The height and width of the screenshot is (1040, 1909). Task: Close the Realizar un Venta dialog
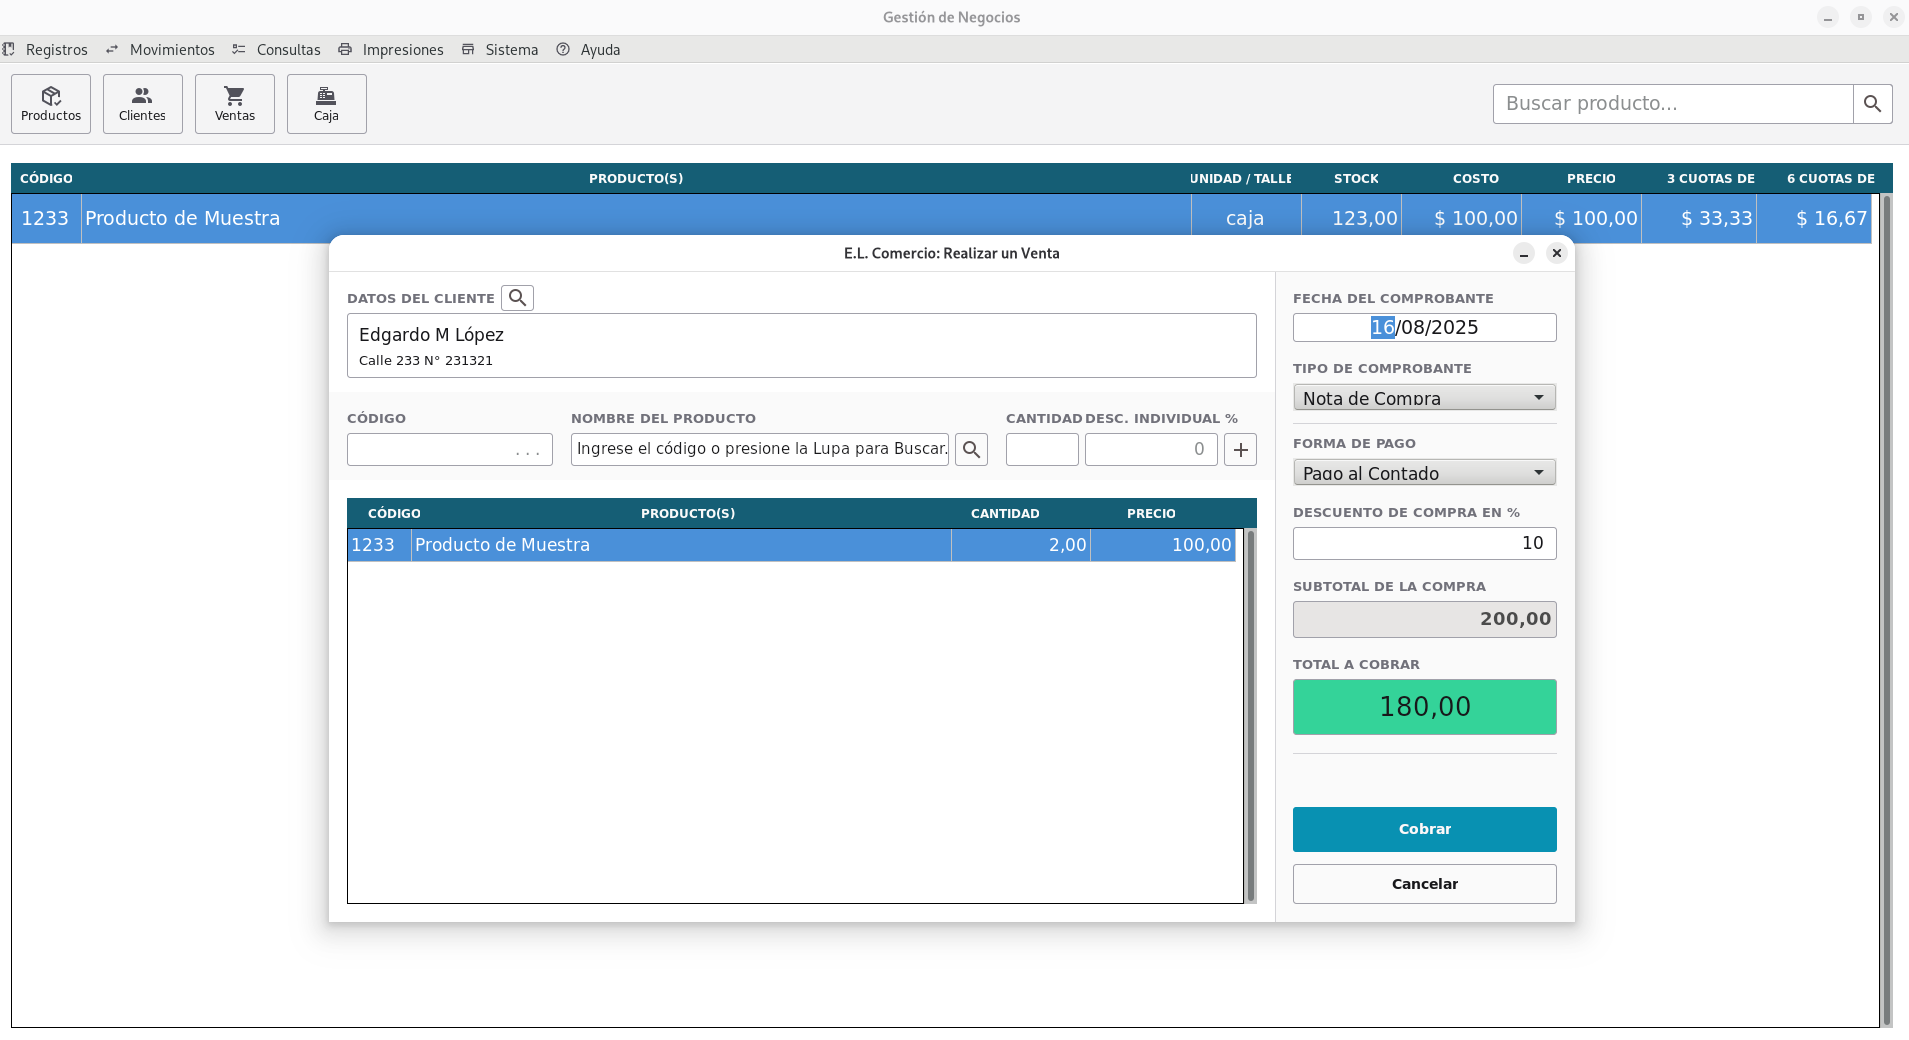pos(1556,254)
